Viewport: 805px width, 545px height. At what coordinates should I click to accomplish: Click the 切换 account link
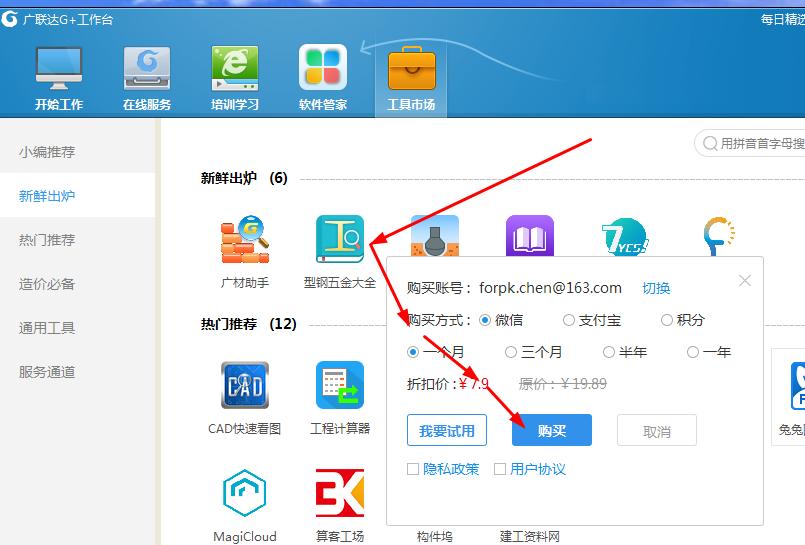(656, 288)
